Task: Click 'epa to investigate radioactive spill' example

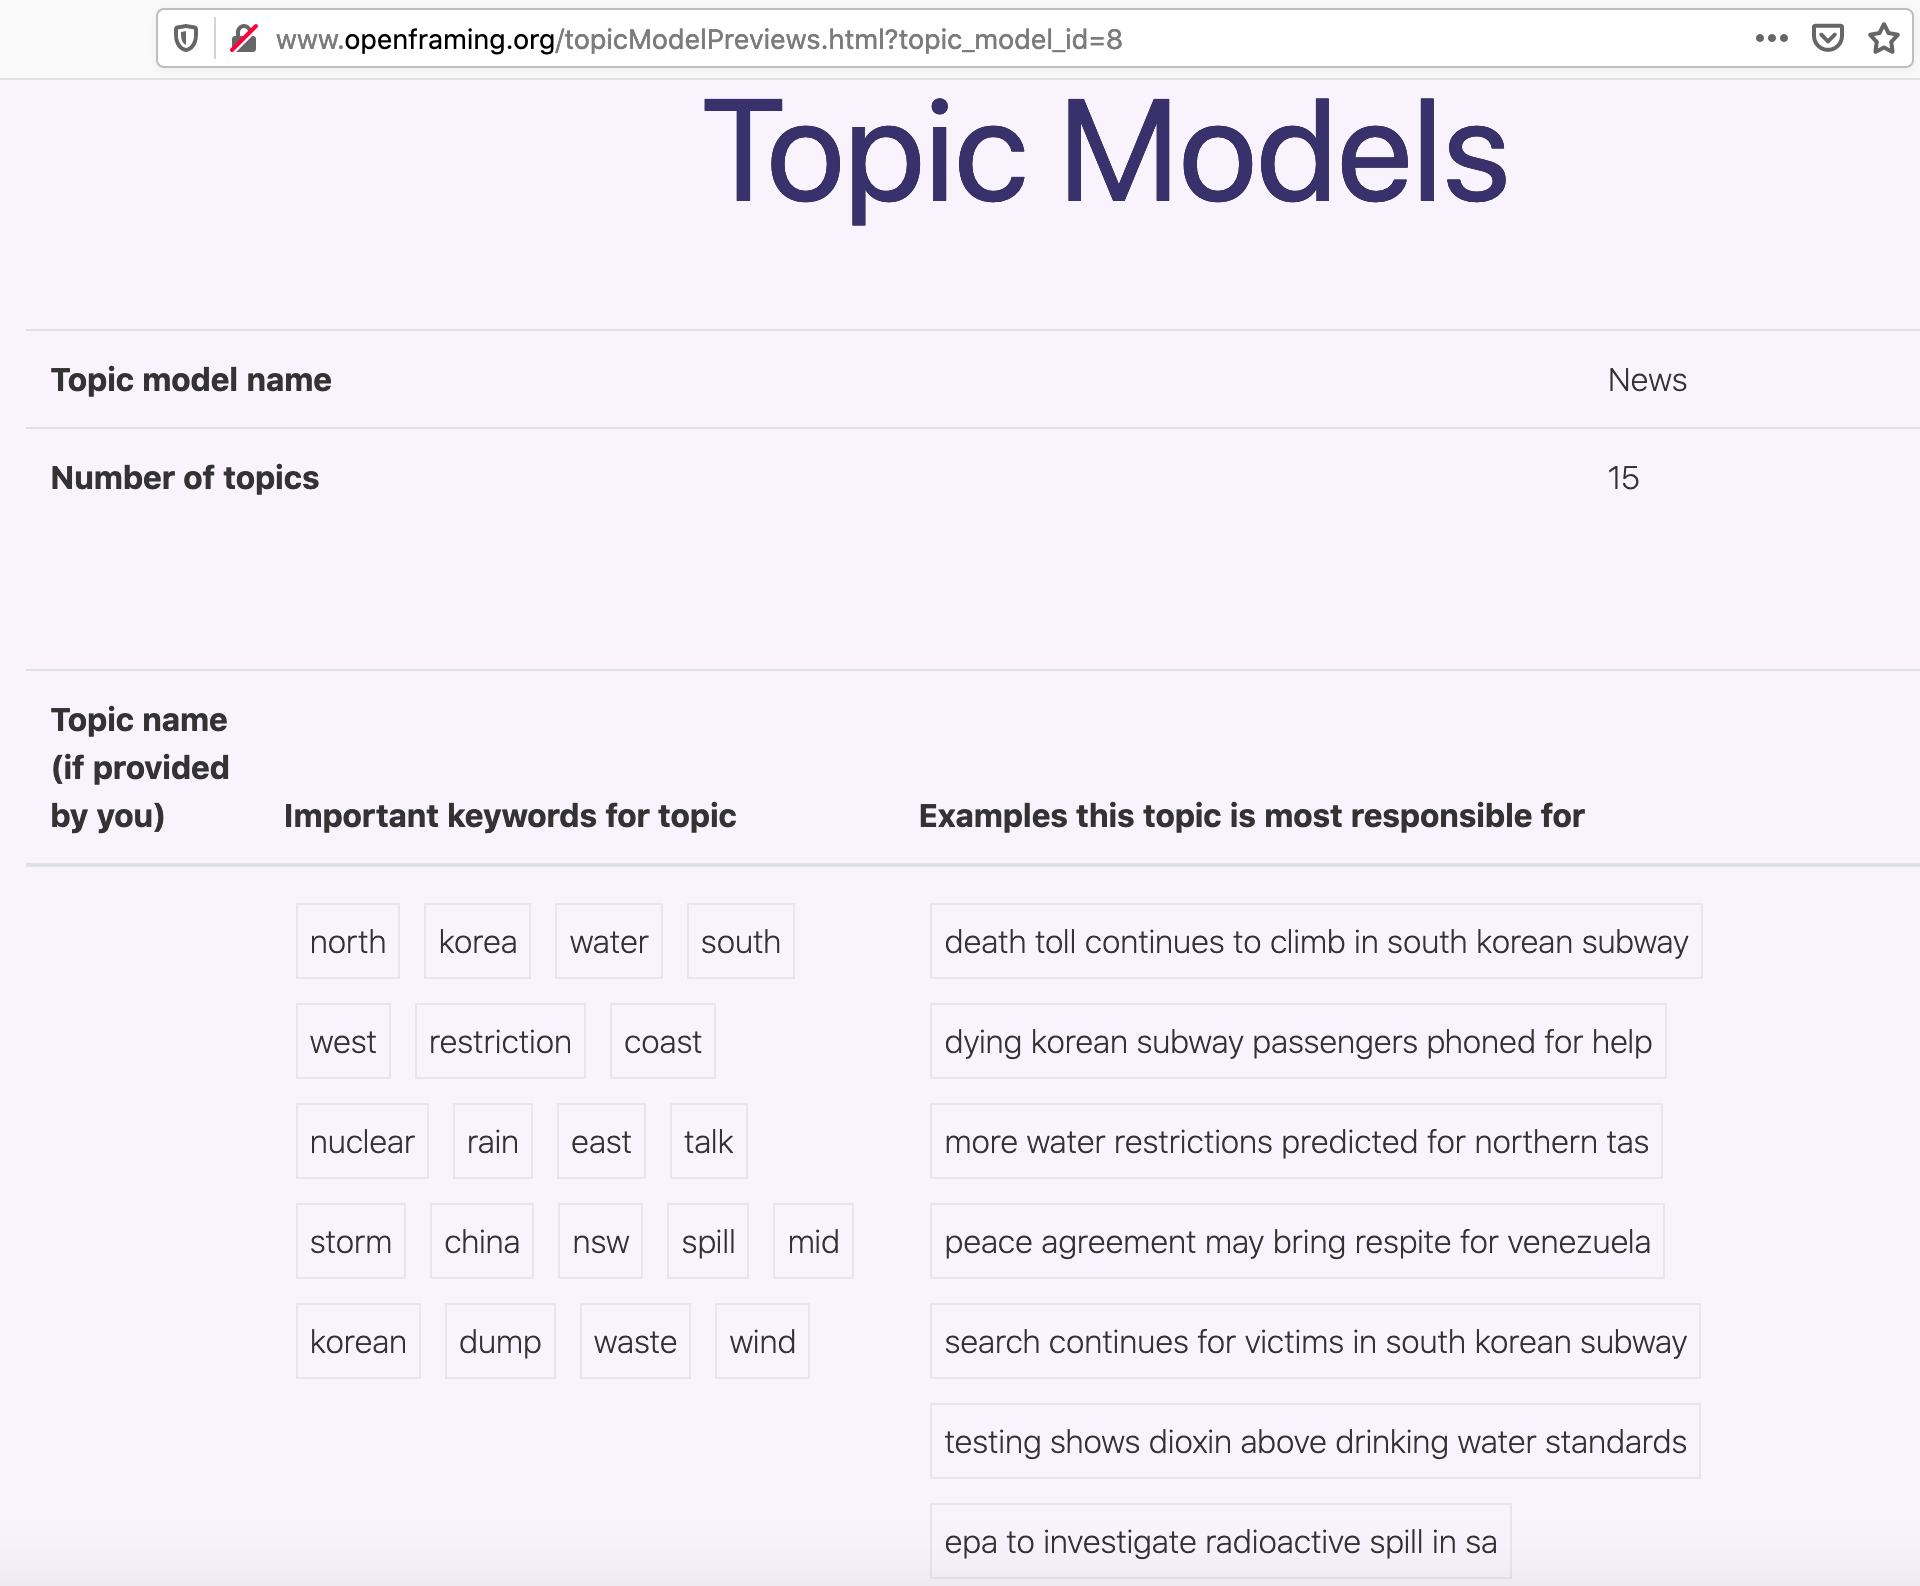Action: coord(1219,1542)
